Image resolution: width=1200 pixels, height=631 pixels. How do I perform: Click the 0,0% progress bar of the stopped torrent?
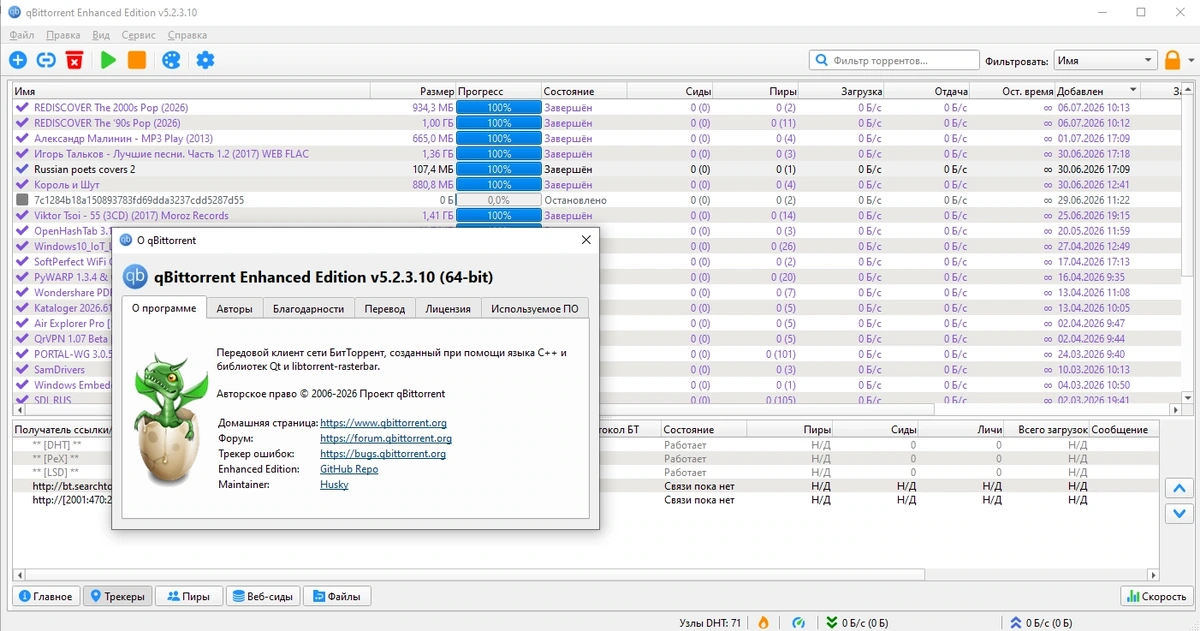(498, 200)
